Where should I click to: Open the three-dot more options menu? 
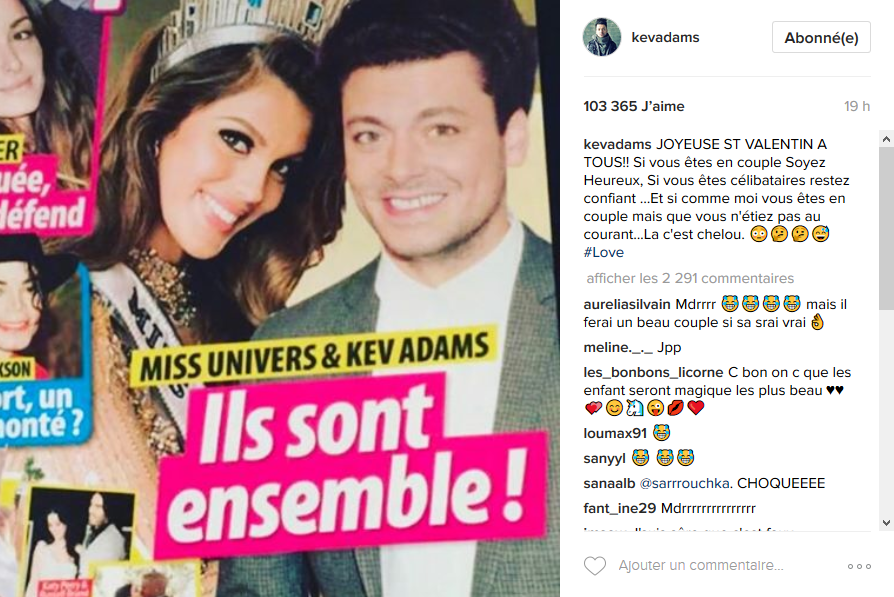(859, 566)
